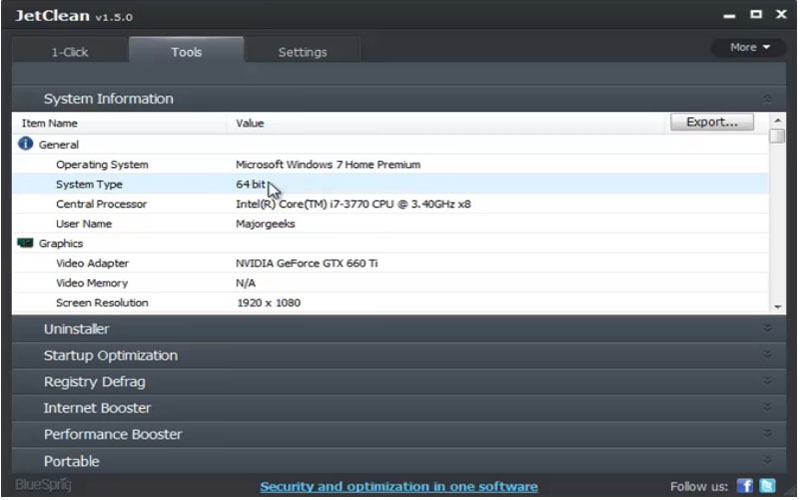Expand the Portable section
Image resolution: width=800 pixels, height=500 pixels.
click(x=399, y=461)
